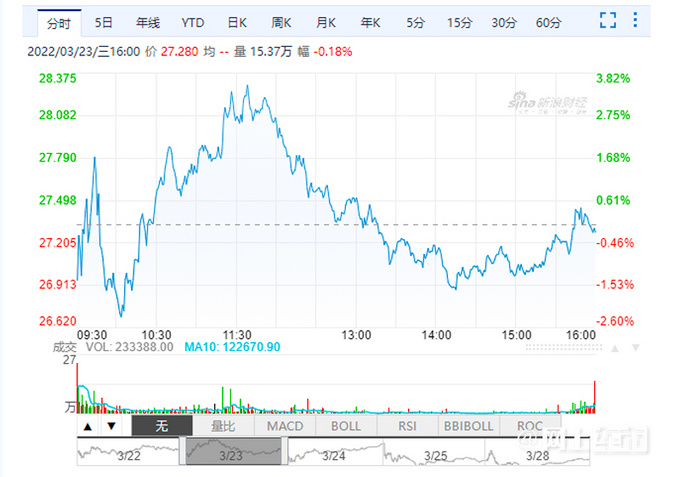Select the 15分 interval tab
Image resolution: width=680 pixels, height=477 pixels.
[459, 23]
